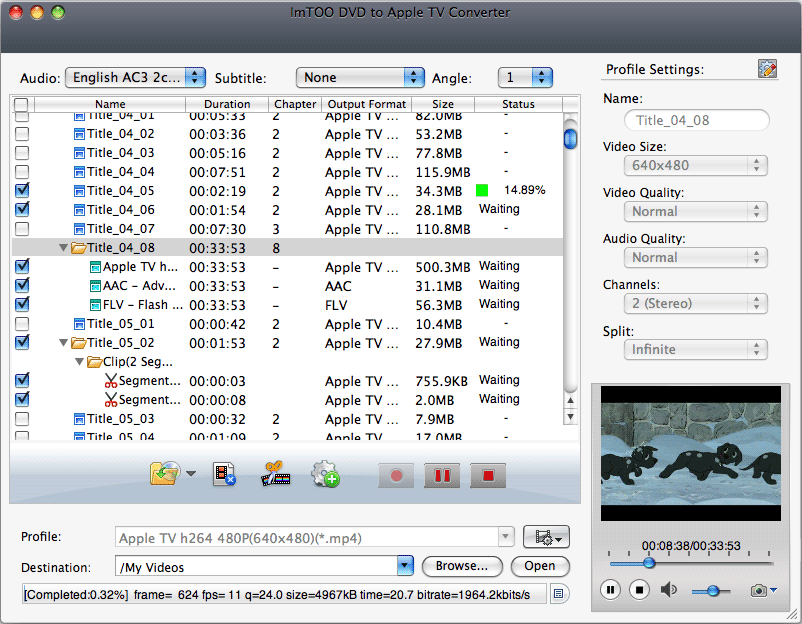Pause the conversion with the red pause button
Screen dimensions: 802x624
point(442,476)
